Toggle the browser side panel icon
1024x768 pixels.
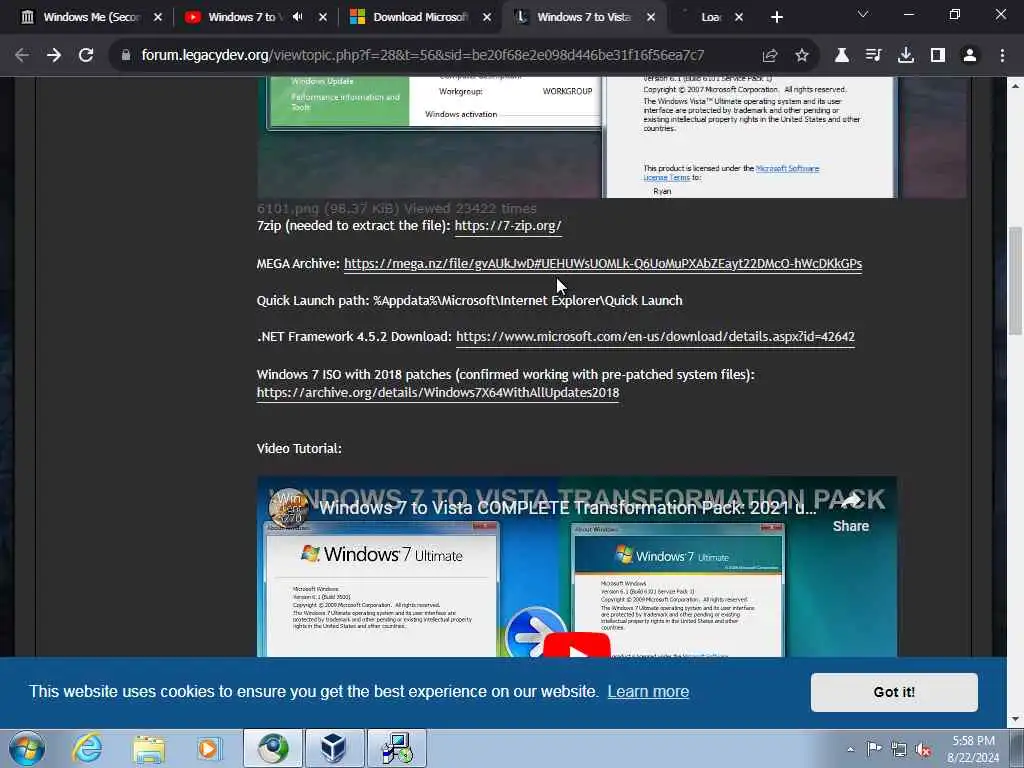coord(938,56)
